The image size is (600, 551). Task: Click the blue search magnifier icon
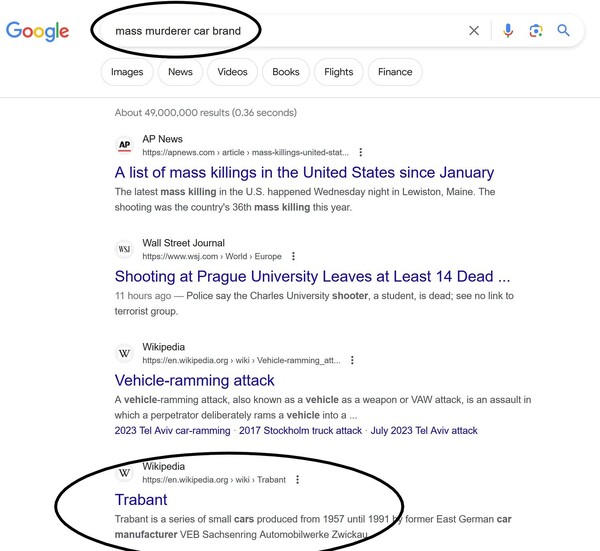pos(564,31)
